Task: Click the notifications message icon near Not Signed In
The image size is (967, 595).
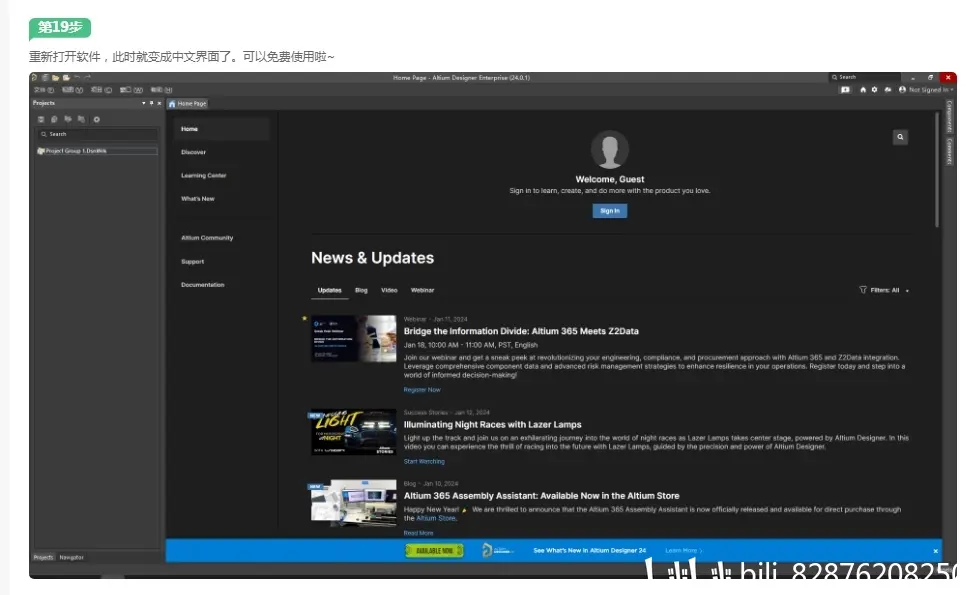Action: pyautogui.click(x=845, y=90)
